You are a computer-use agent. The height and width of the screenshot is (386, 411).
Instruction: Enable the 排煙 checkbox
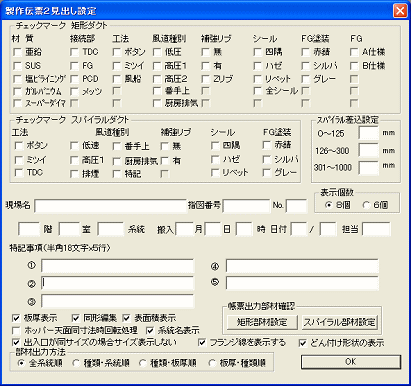tap(74, 174)
